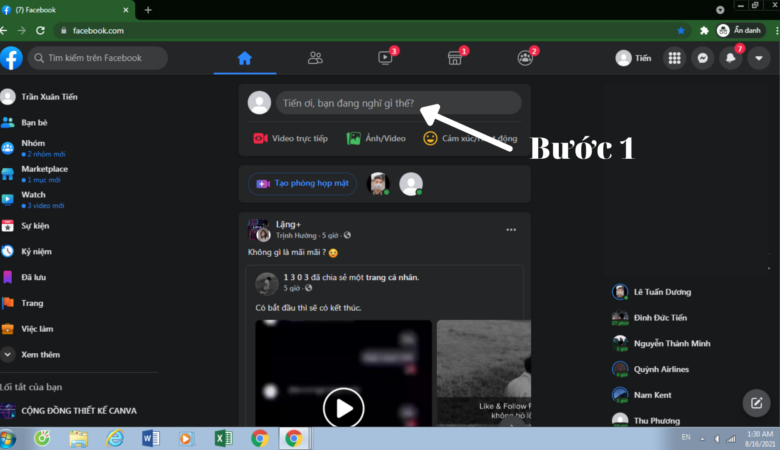The width and height of the screenshot is (780, 450).
Task: Open the Marketplace tab in the top navigation
Action: 455,58
